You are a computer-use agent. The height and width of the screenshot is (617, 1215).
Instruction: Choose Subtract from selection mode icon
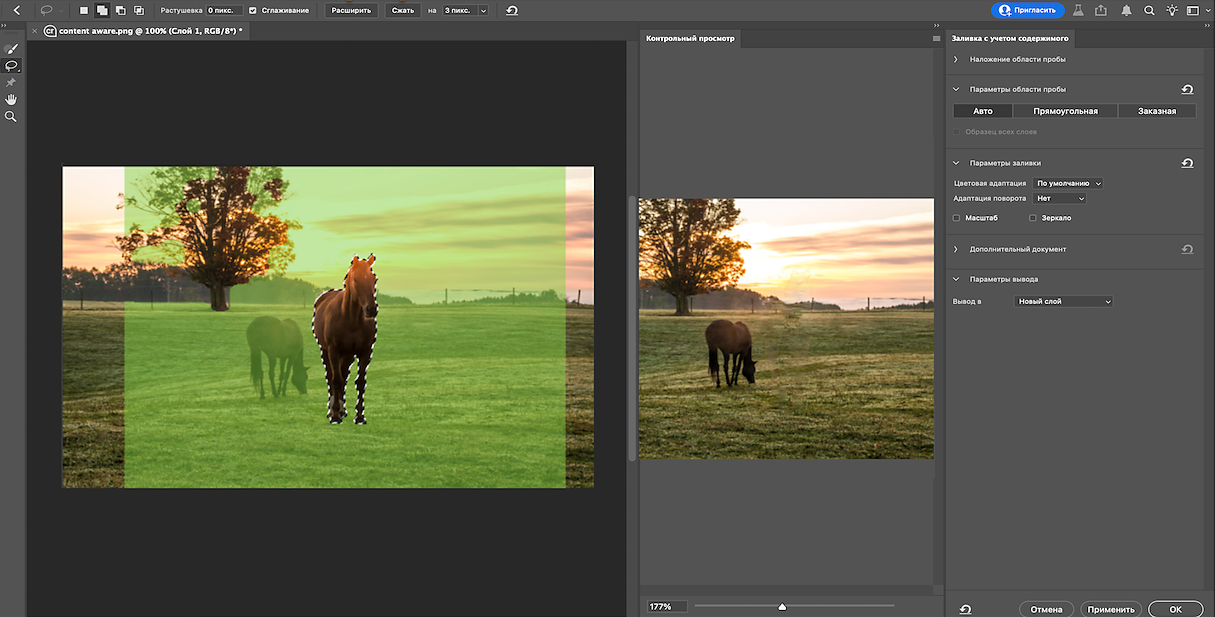120,10
